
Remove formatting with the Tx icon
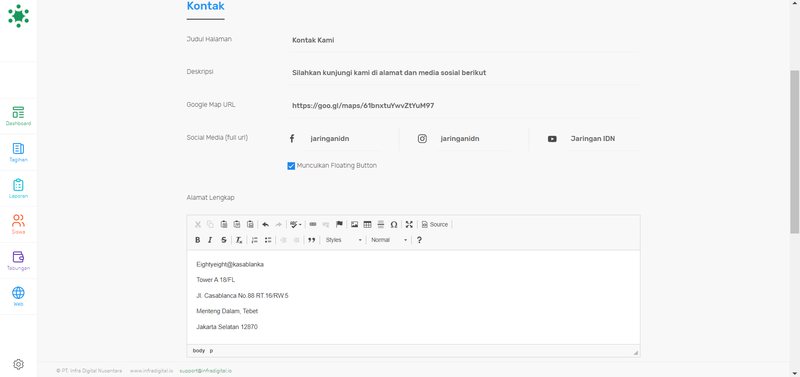click(239, 240)
